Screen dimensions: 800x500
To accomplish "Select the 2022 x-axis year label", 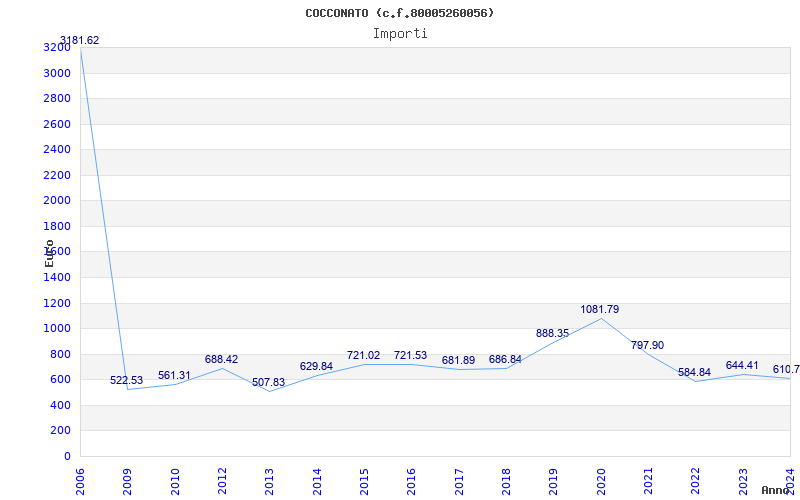I will 695,482.
